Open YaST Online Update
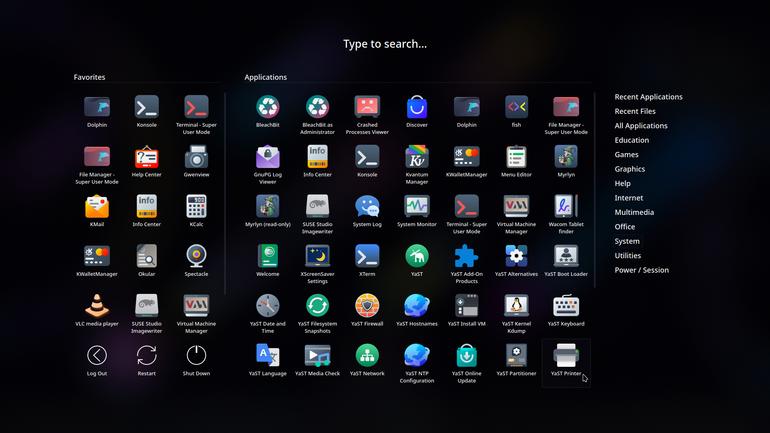770x433 pixels. [x=467, y=363]
